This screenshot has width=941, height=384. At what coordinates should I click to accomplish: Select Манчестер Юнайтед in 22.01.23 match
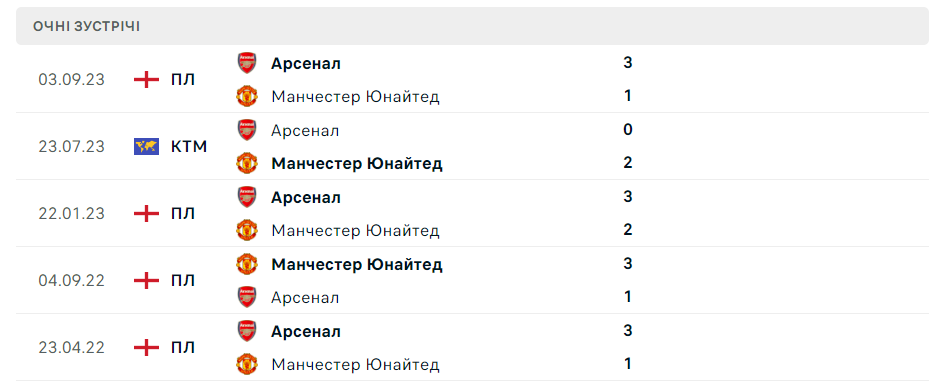[355, 230]
